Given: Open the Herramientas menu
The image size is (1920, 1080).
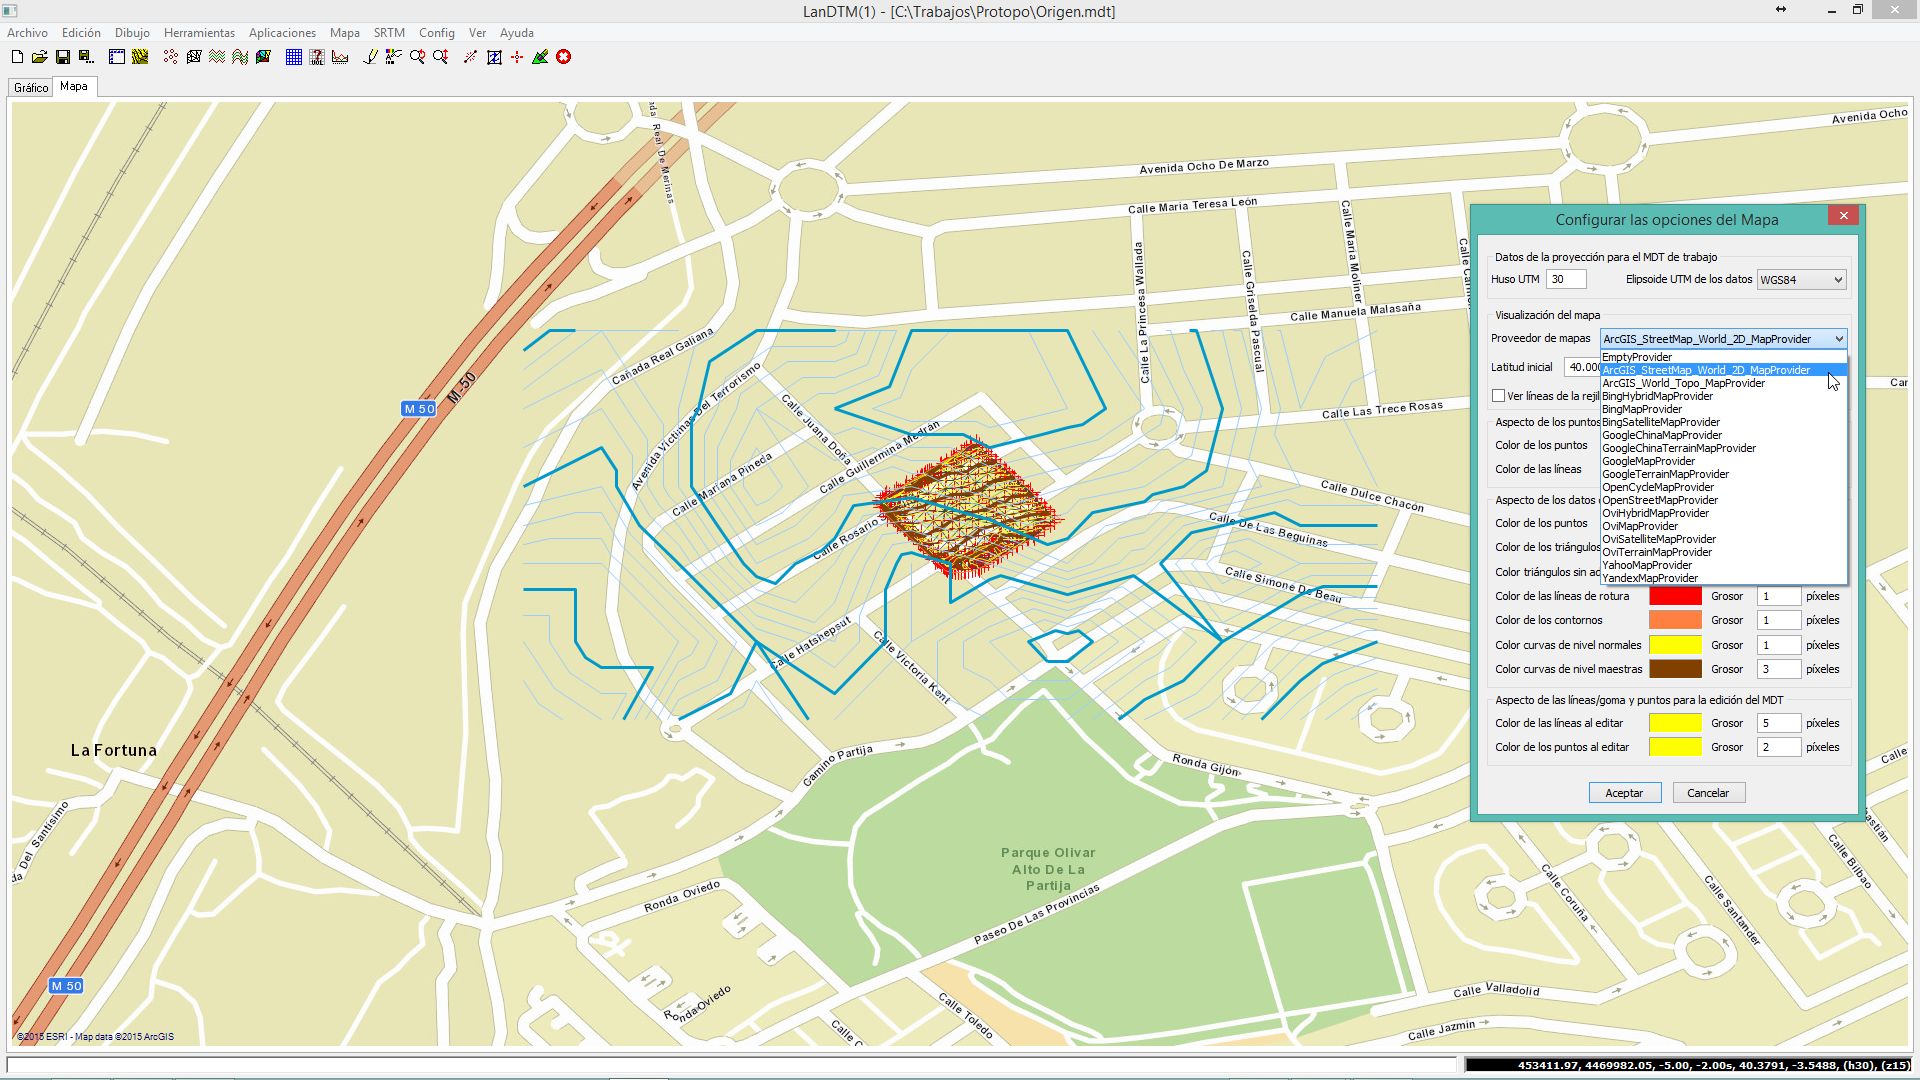Looking at the screenshot, I should pyautogui.click(x=199, y=33).
